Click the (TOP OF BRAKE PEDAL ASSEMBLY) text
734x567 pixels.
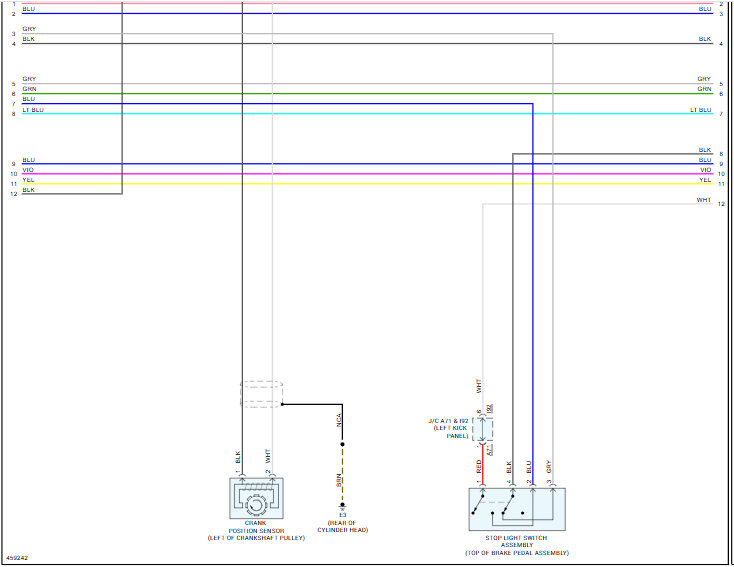tap(517, 553)
